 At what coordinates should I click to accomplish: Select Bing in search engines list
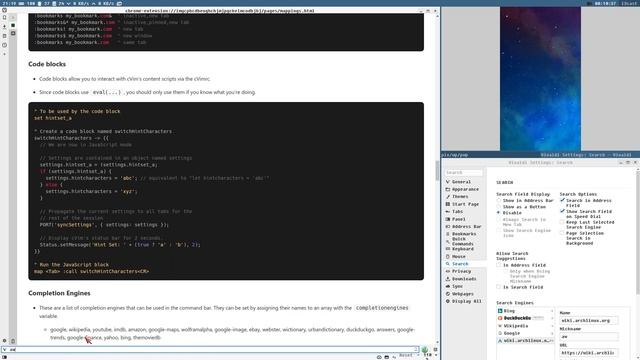pos(525,311)
